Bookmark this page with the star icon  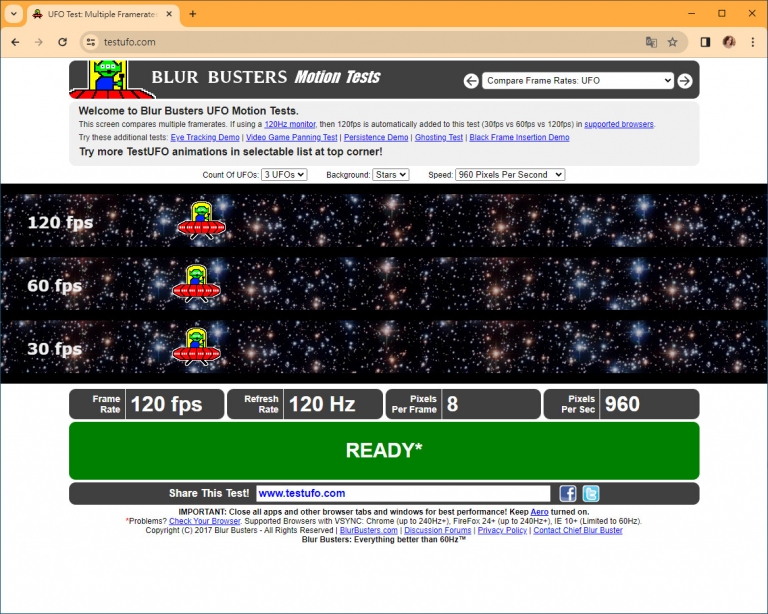pyautogui.click(x=672, y=42)
